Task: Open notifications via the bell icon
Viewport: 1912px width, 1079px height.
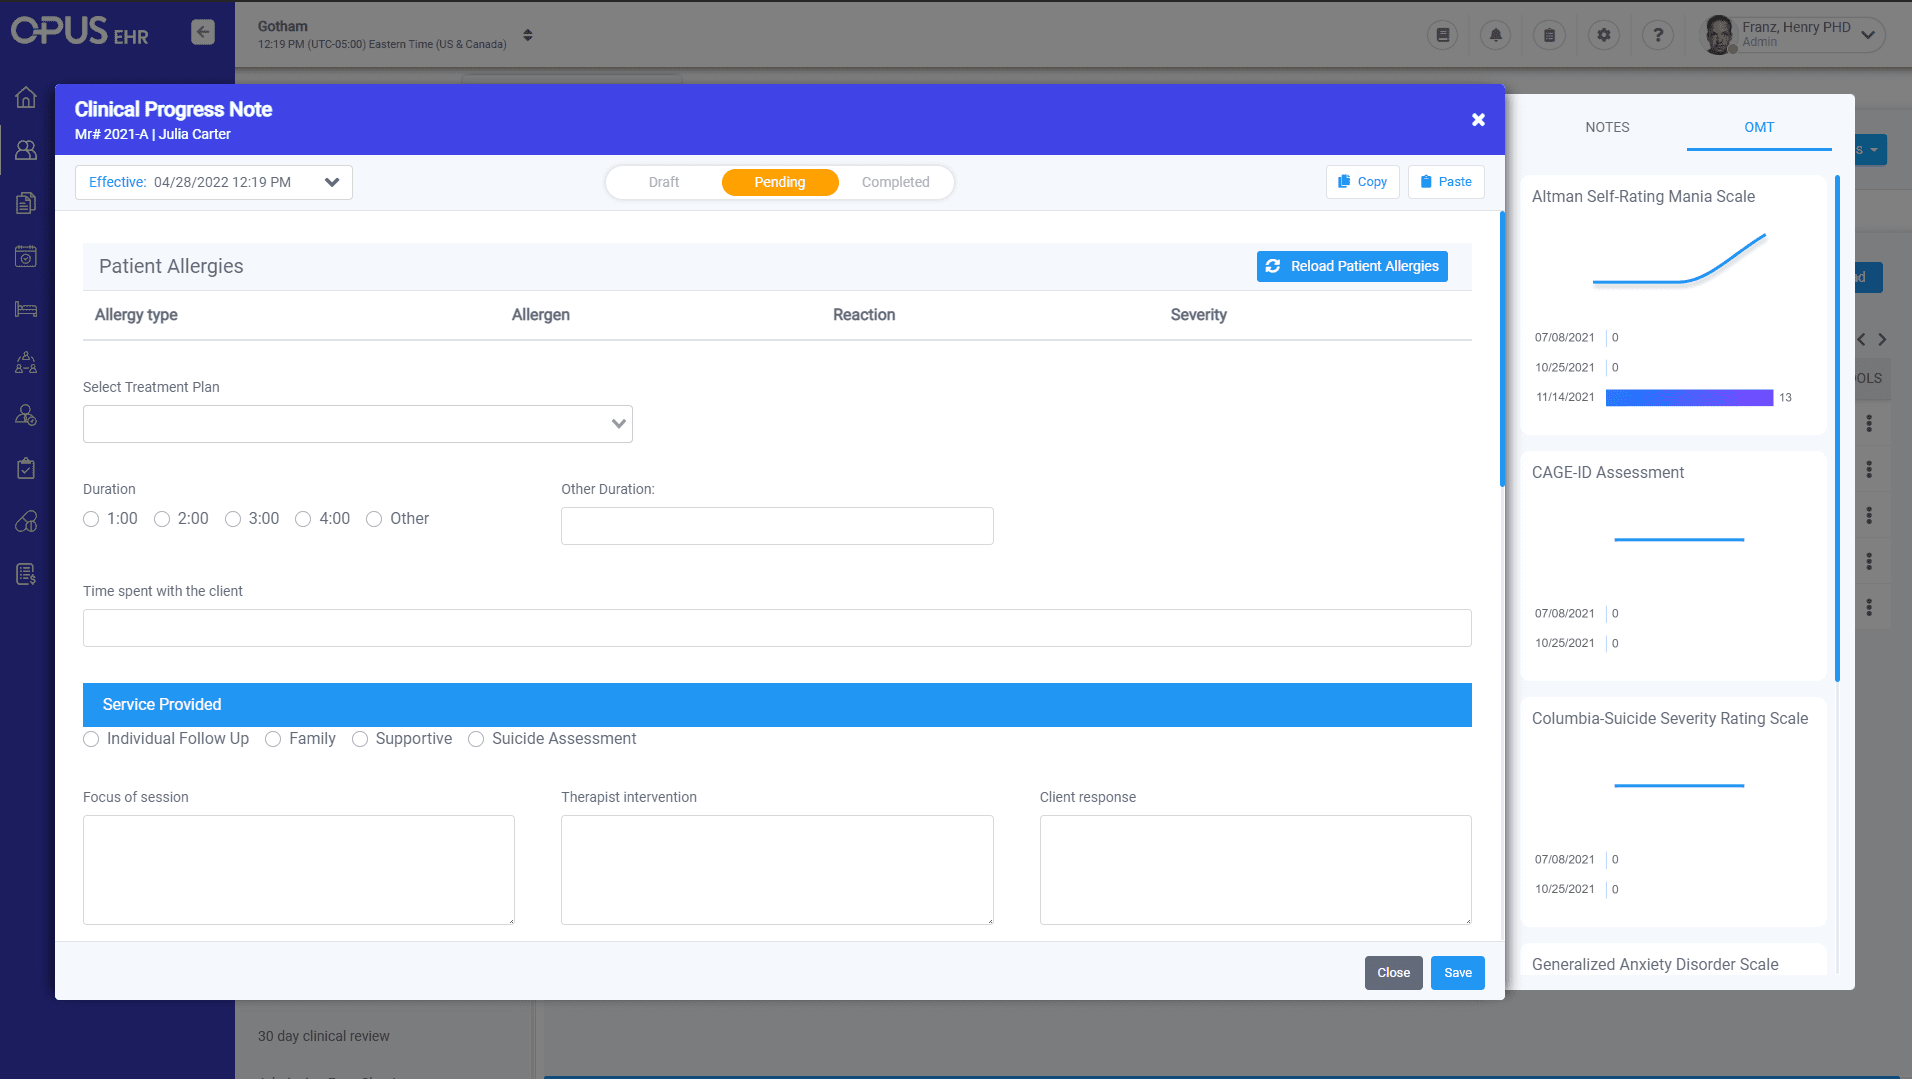Action: [1495, 34]
